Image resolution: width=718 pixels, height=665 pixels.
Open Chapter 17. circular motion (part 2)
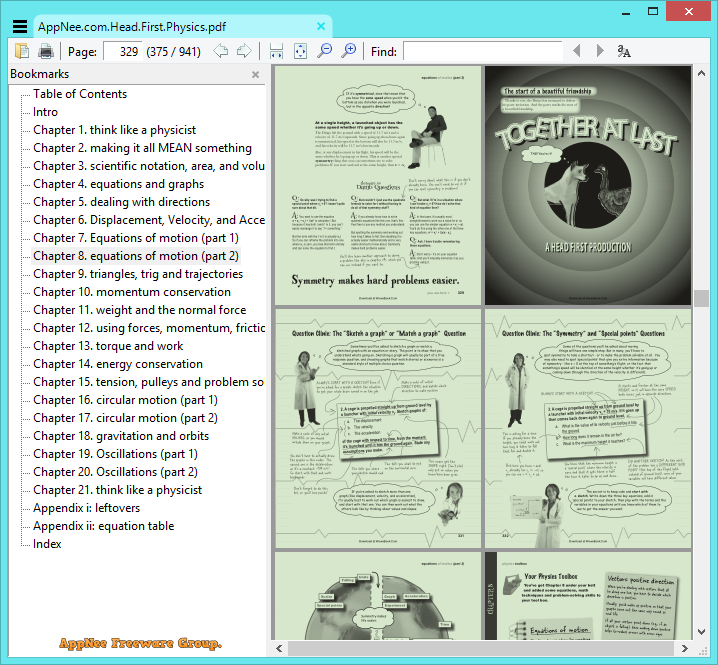[x=125, y=418]
